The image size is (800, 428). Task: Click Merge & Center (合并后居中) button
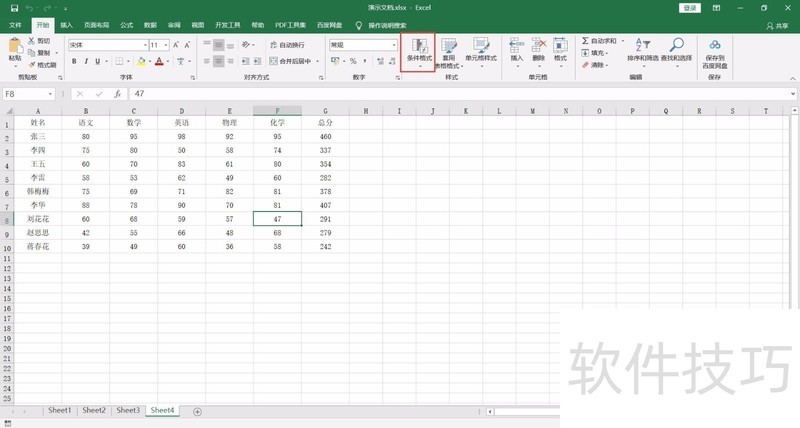[x=291, y=61]
